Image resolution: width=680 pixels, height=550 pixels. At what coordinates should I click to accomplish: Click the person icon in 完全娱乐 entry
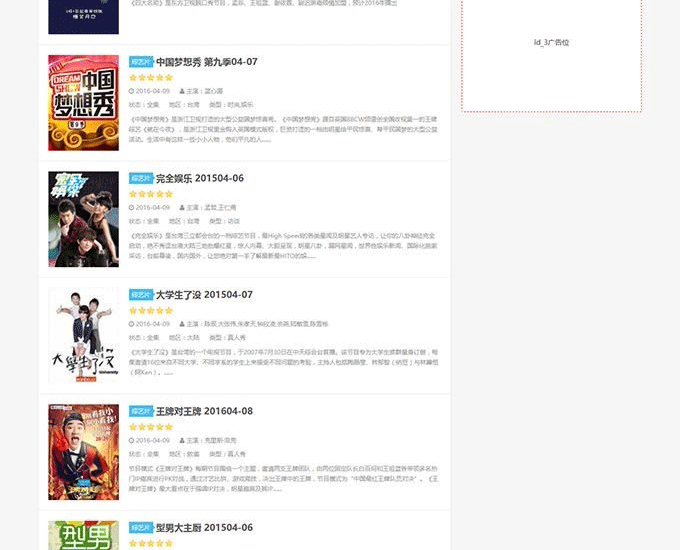(x=182, y=208)
